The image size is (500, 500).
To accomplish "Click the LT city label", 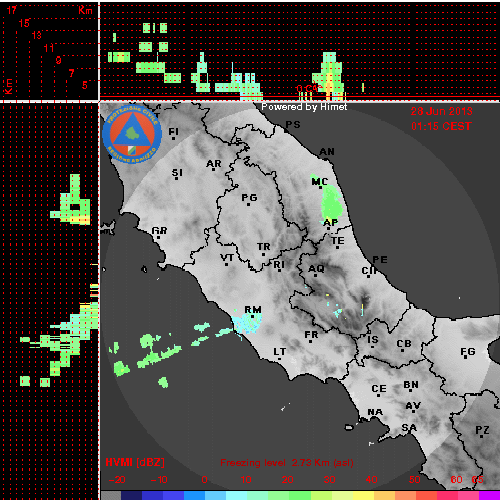I will coord(280,352).
